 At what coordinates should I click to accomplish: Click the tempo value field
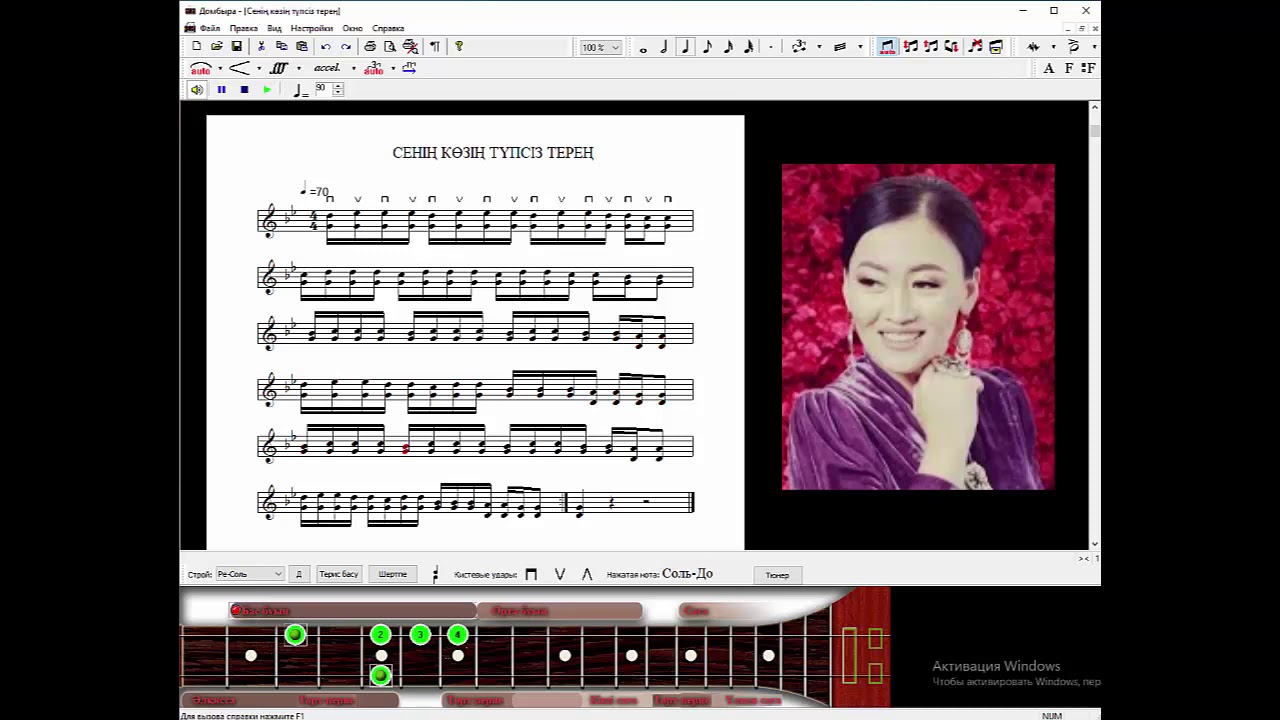point(322,89)
